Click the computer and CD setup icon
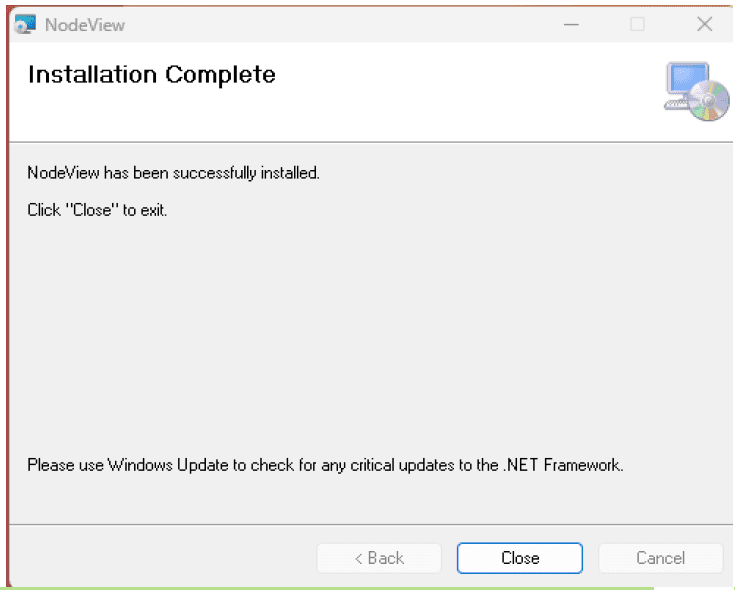Viewport: 735px width, 590px height. 697,92
